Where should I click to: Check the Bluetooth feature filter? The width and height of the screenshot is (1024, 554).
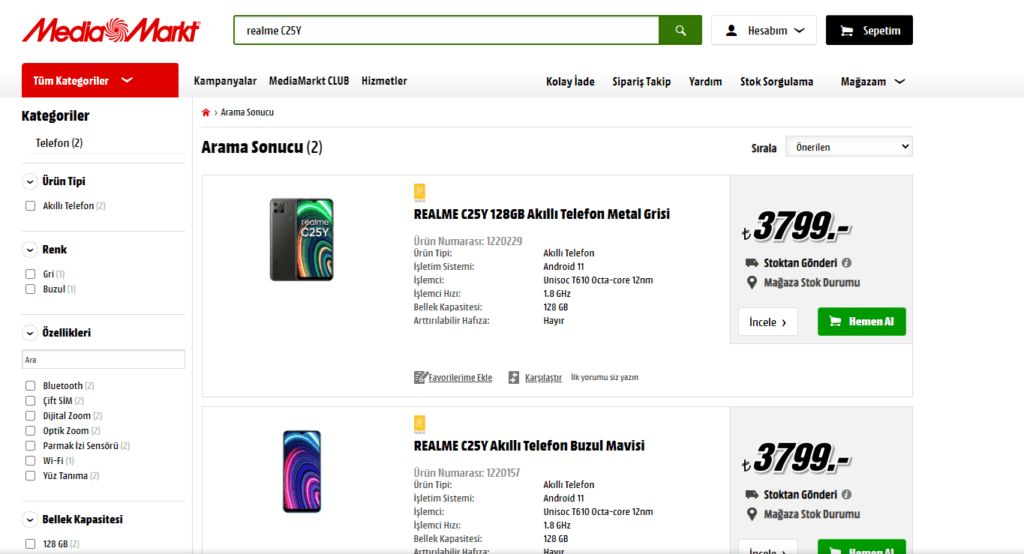pyautogui.click(x=30, y=386)
